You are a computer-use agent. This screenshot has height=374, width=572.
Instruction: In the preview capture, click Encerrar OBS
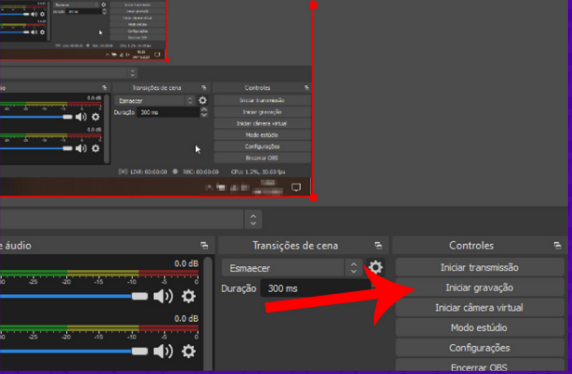(x=262, y=158)
